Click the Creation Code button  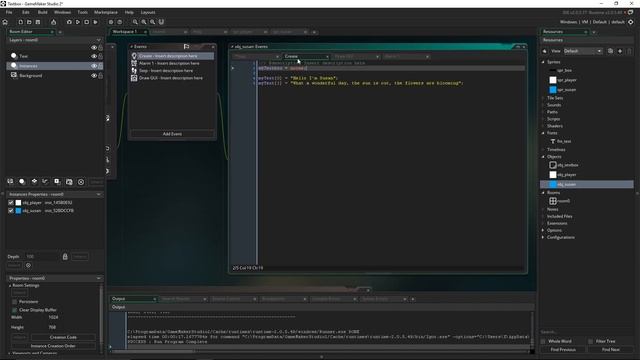(x=63, y=338)
